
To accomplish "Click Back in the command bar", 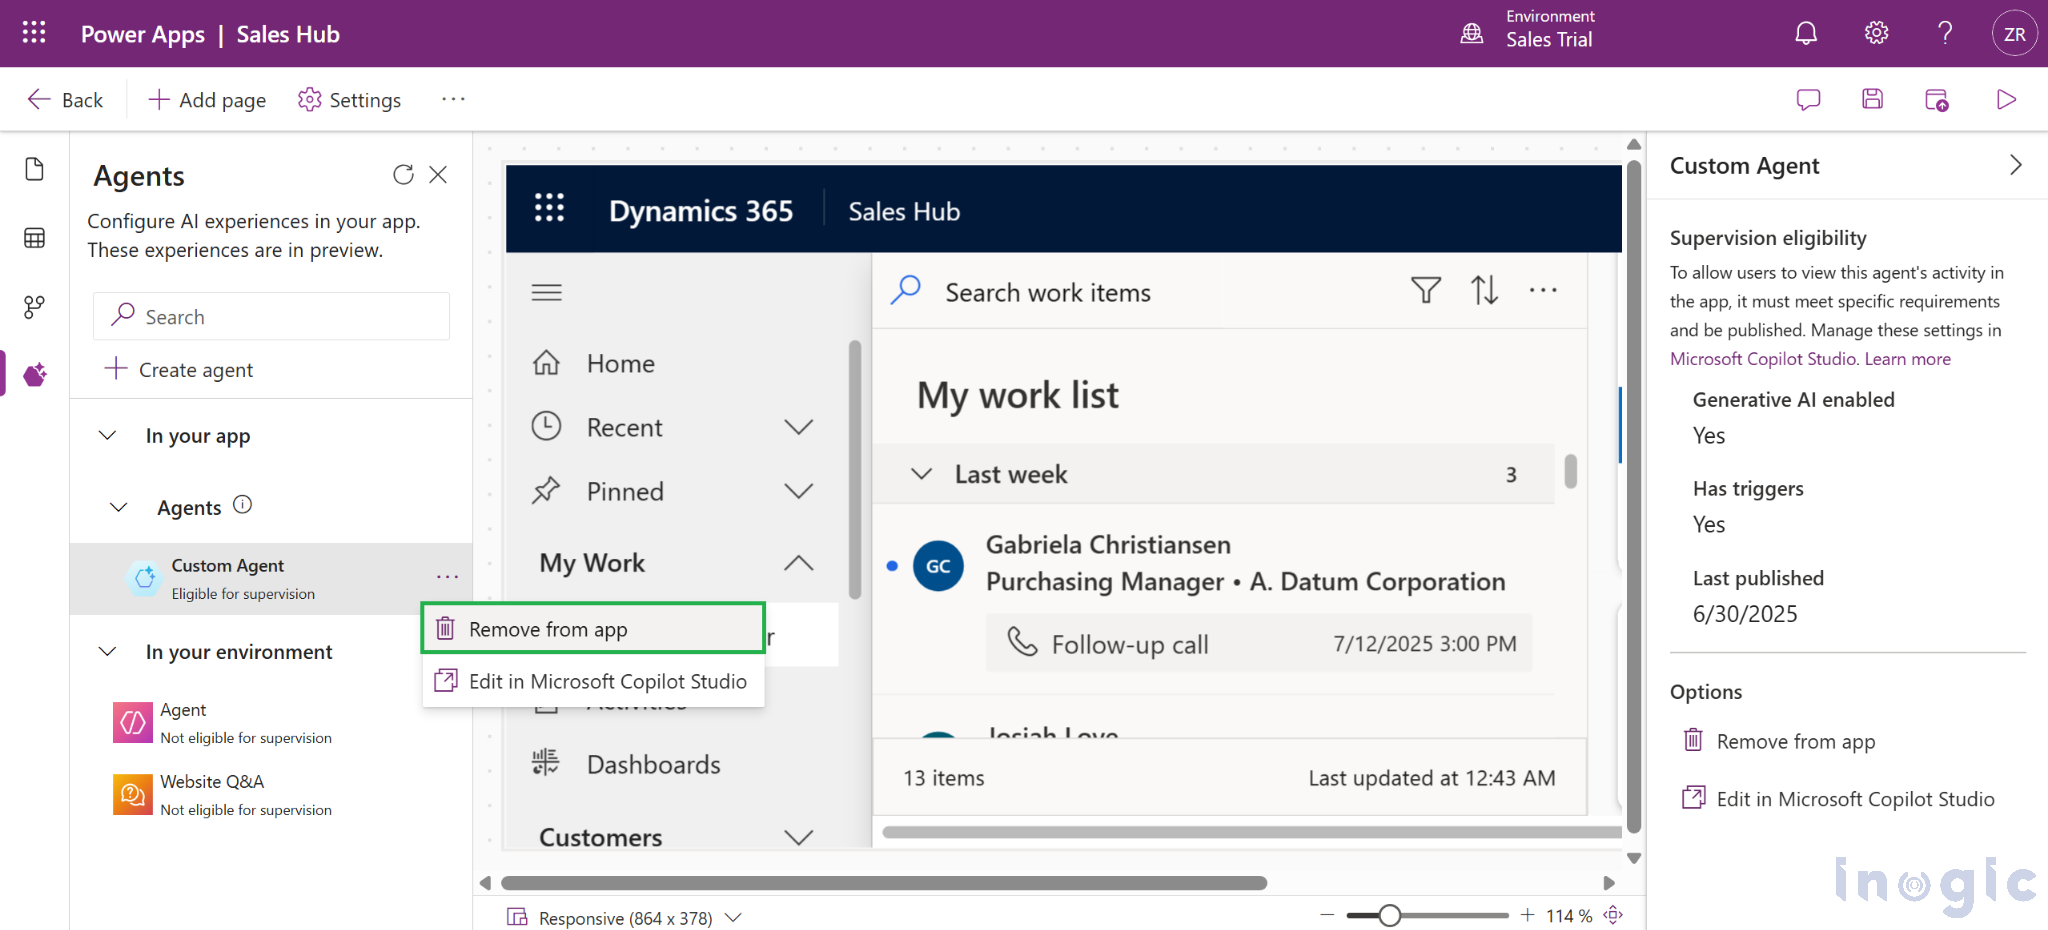I will click(x=65, y=99).
